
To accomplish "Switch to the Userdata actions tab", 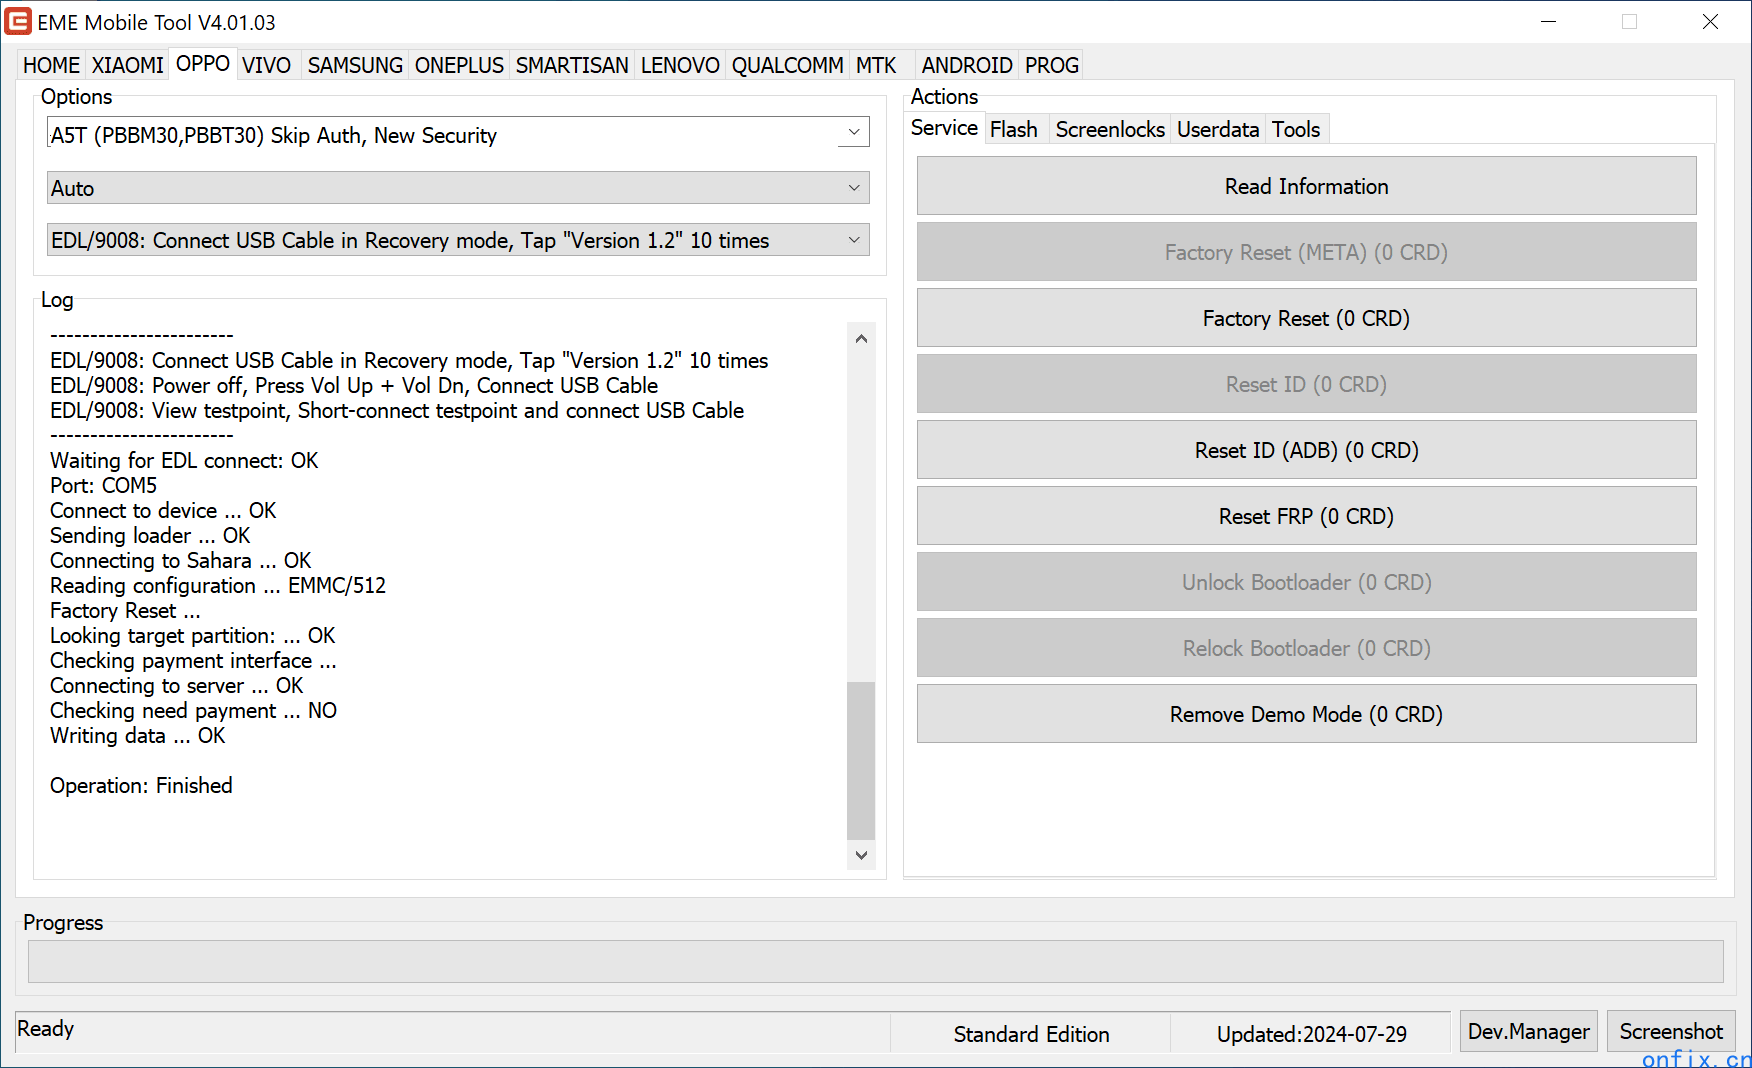I will click(1218, 129).
